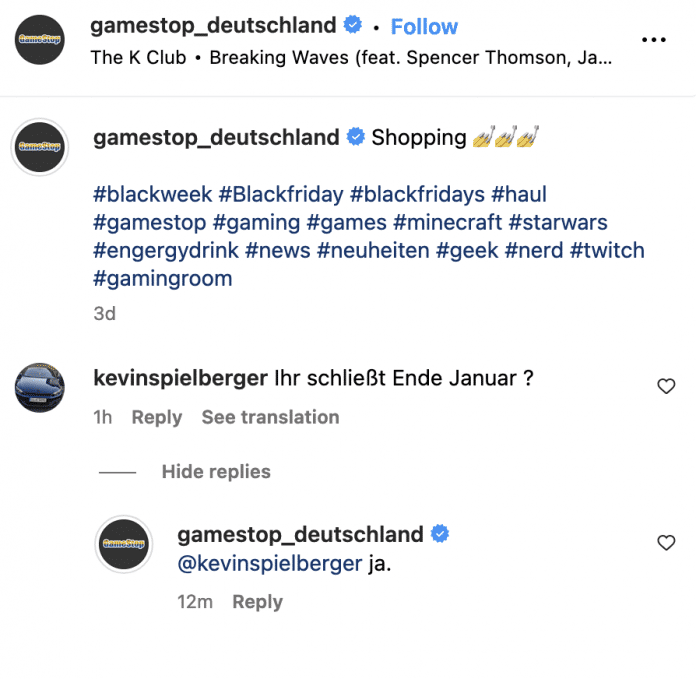Open the #blackweek hashtag

152,194
